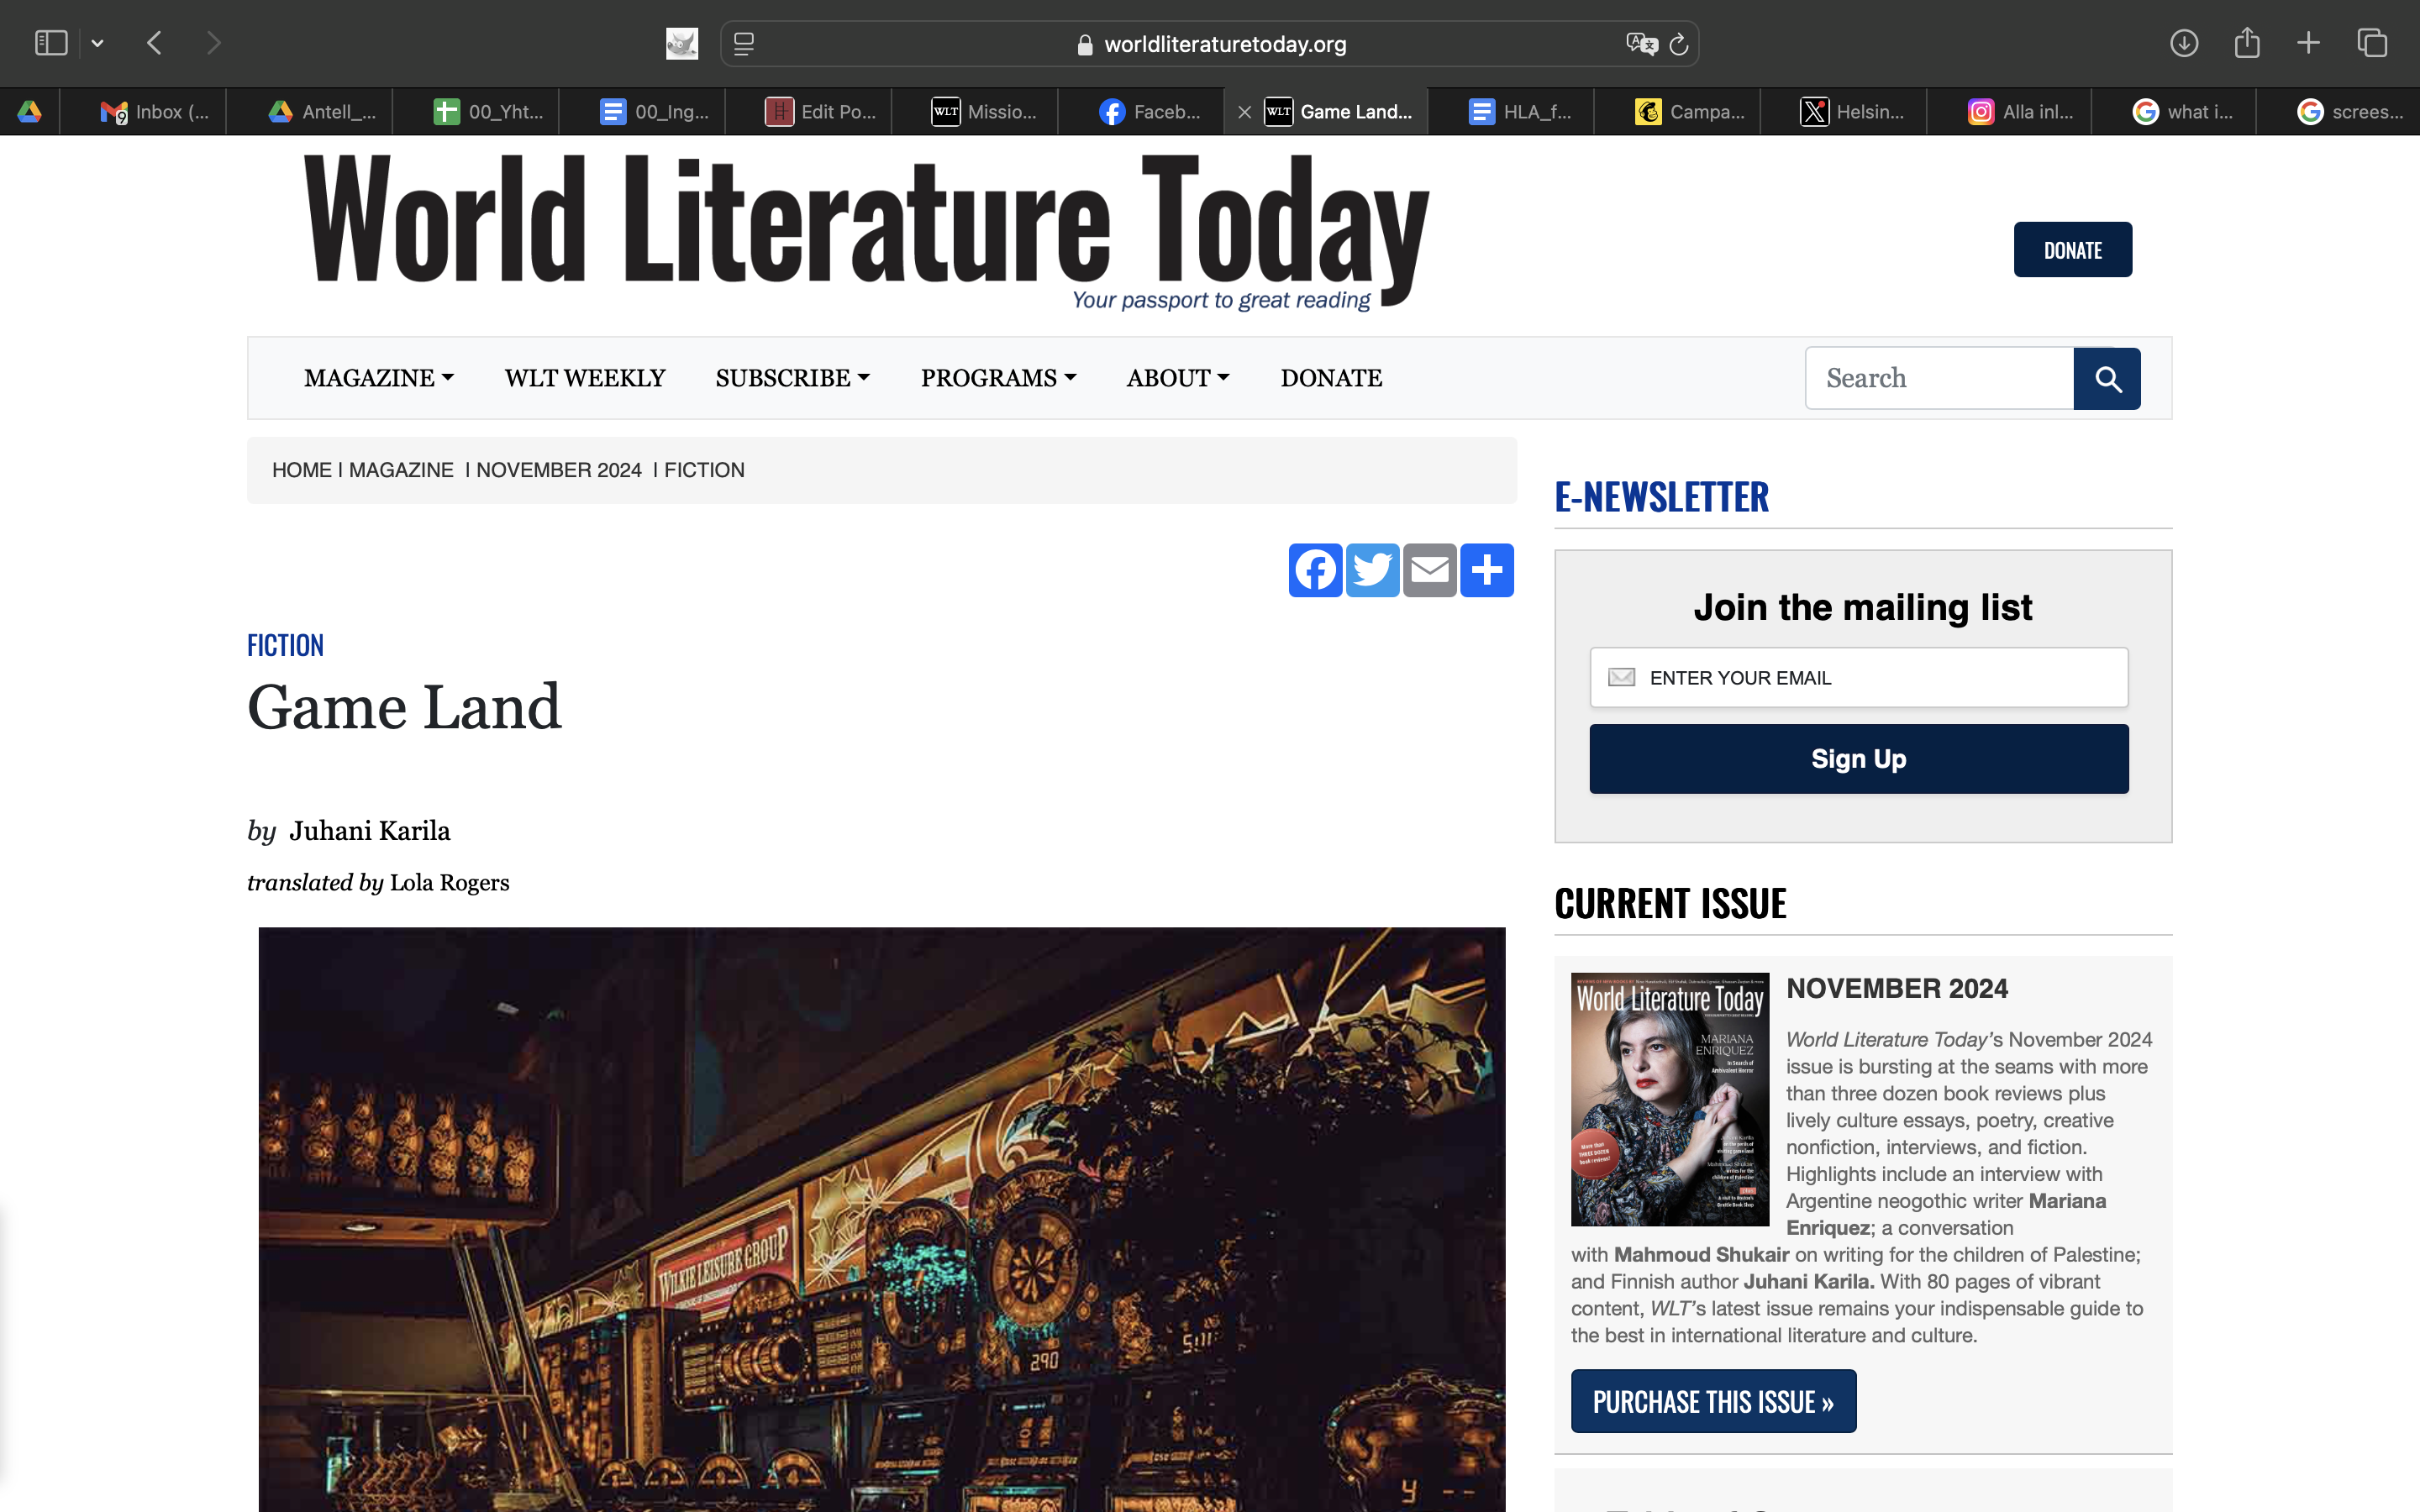Switch to the Missio tab
2420x1512 pixels.
point(974,112)
